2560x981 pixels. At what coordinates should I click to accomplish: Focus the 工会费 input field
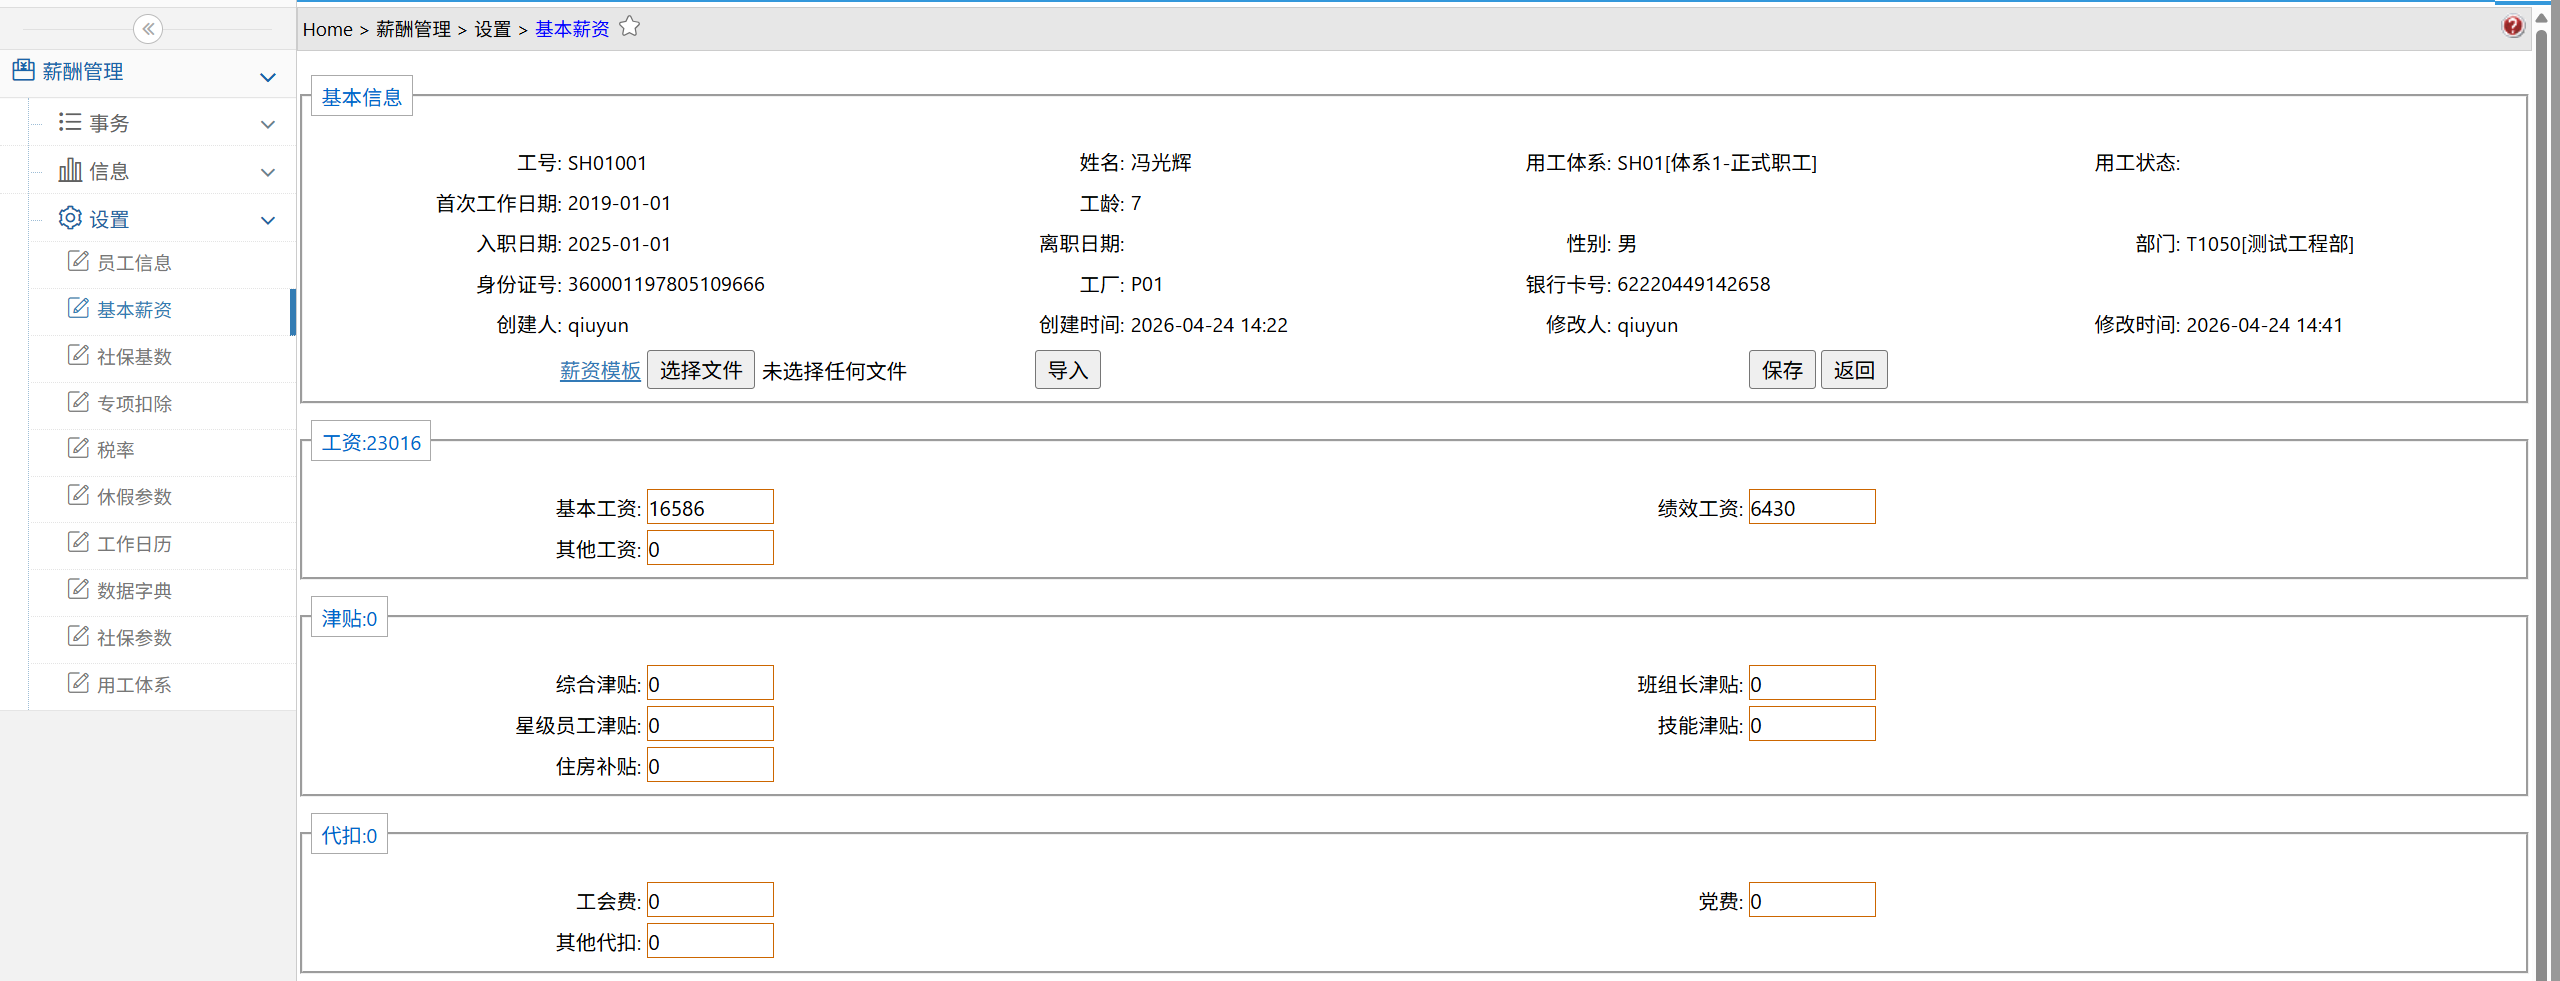710,900
